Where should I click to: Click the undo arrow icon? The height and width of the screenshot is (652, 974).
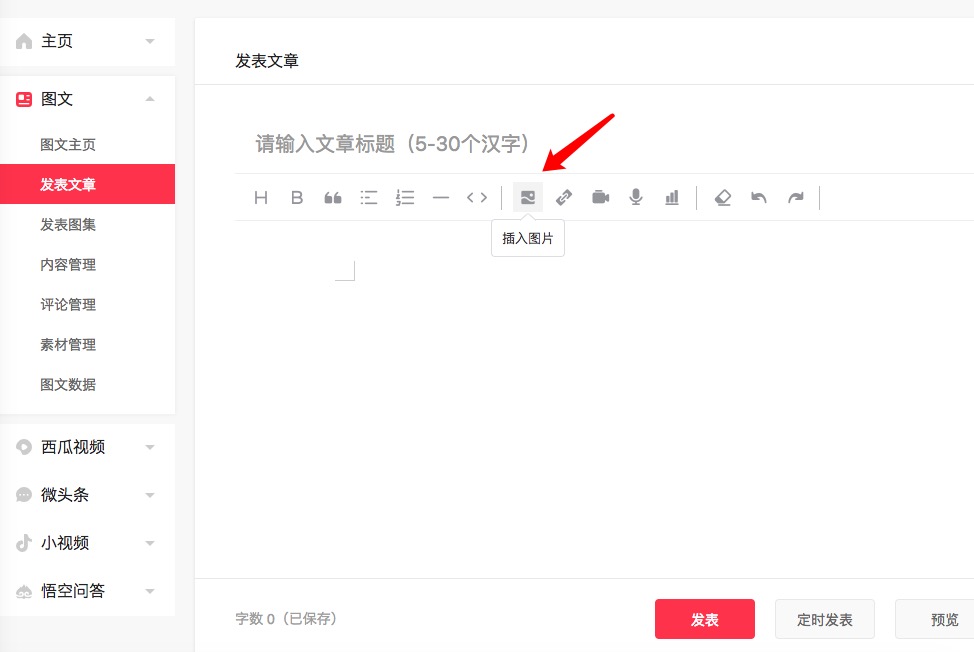758,197
